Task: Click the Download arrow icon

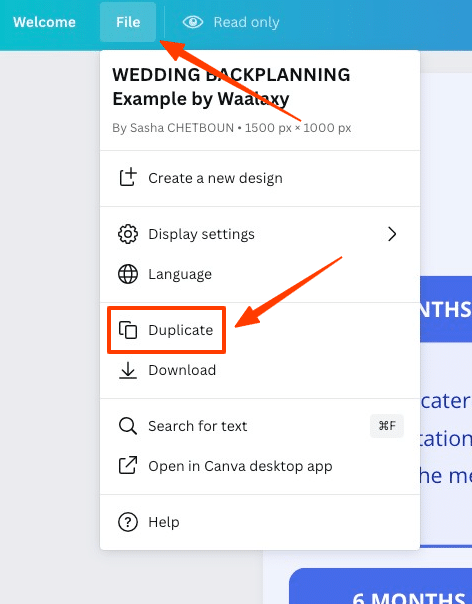Action: pyautogui.click(x=128, y=370)
